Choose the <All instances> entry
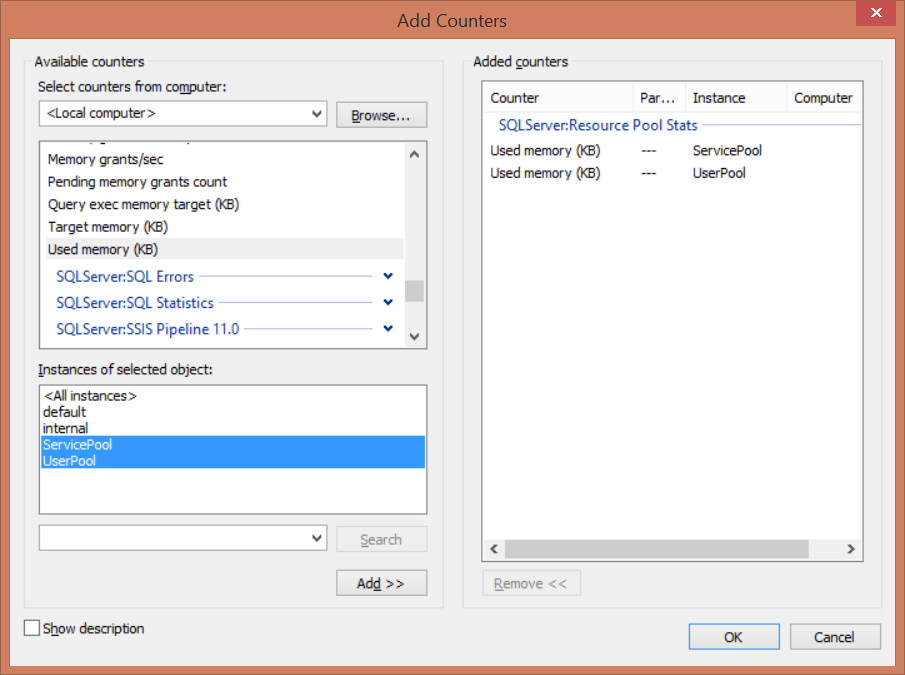 coord(90,396)
